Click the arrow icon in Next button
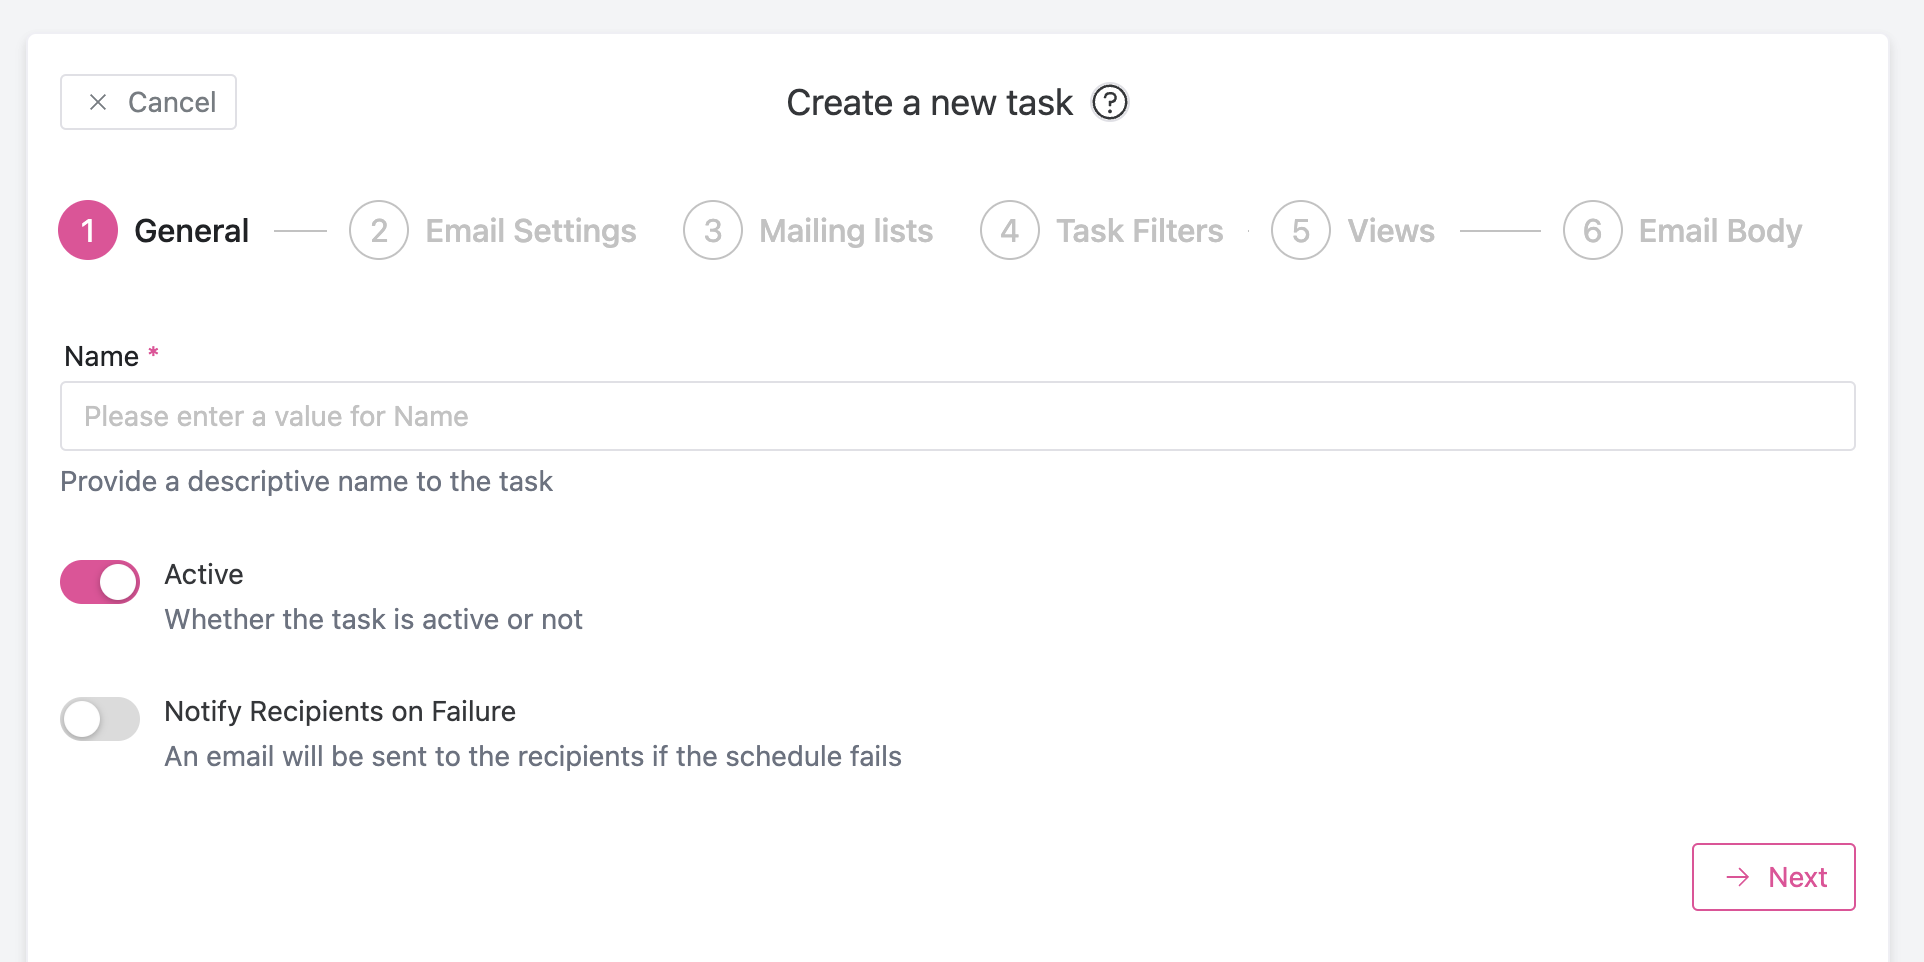This screenshot has width=1924, height=962. [x=1738, y=877]
